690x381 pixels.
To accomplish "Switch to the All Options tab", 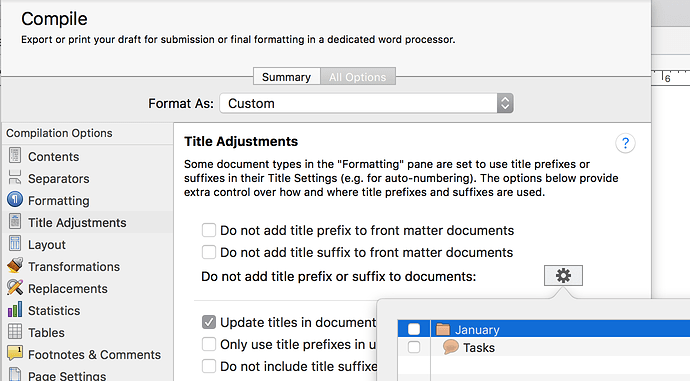I will point(358,77).
